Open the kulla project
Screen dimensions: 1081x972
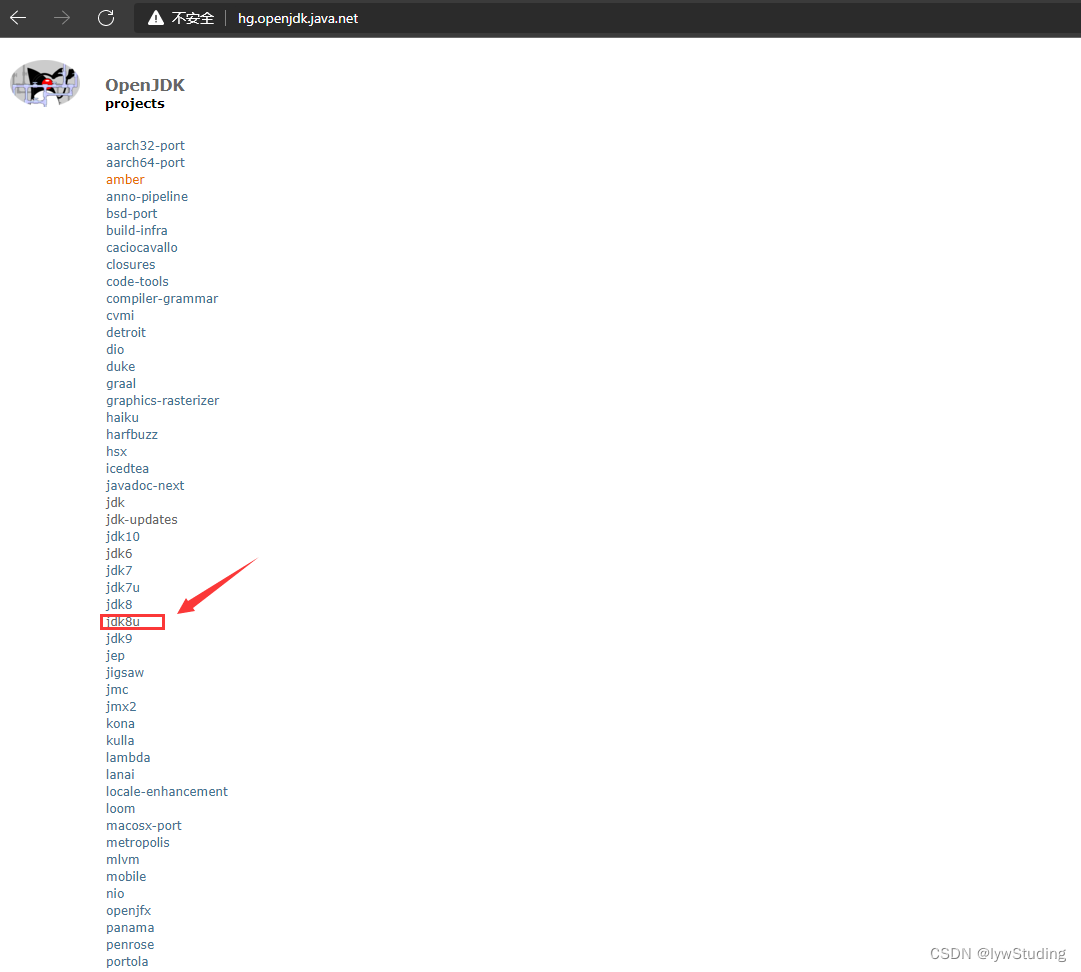click(121, 740)
